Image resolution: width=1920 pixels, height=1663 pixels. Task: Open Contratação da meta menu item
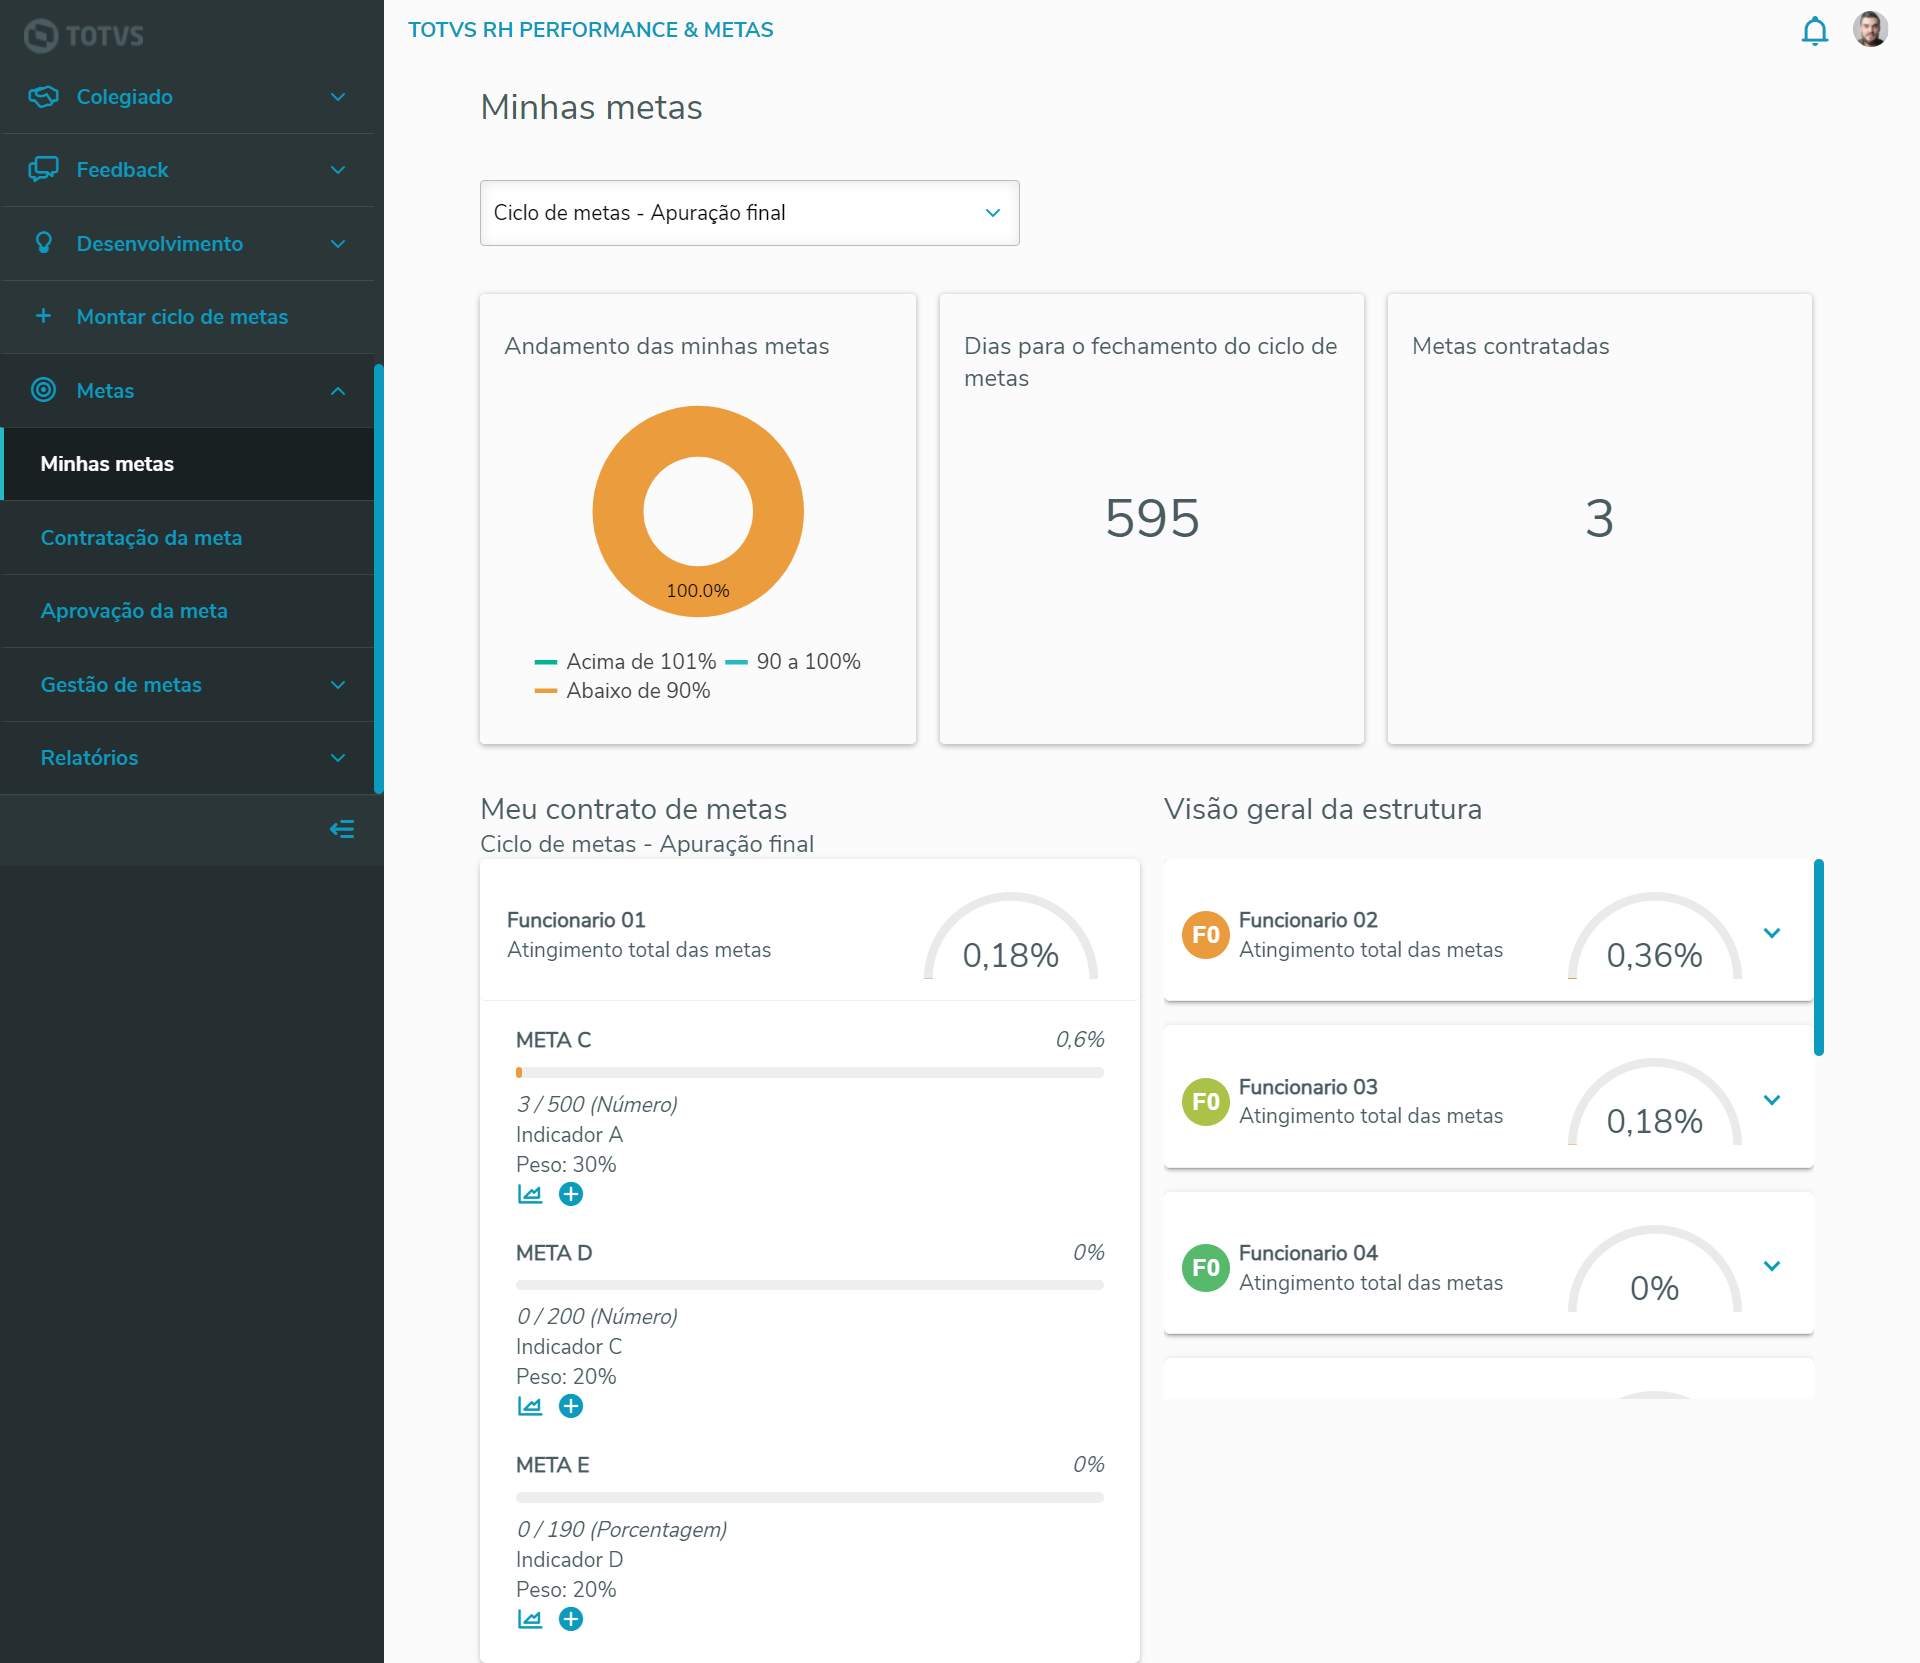(141, 538)
